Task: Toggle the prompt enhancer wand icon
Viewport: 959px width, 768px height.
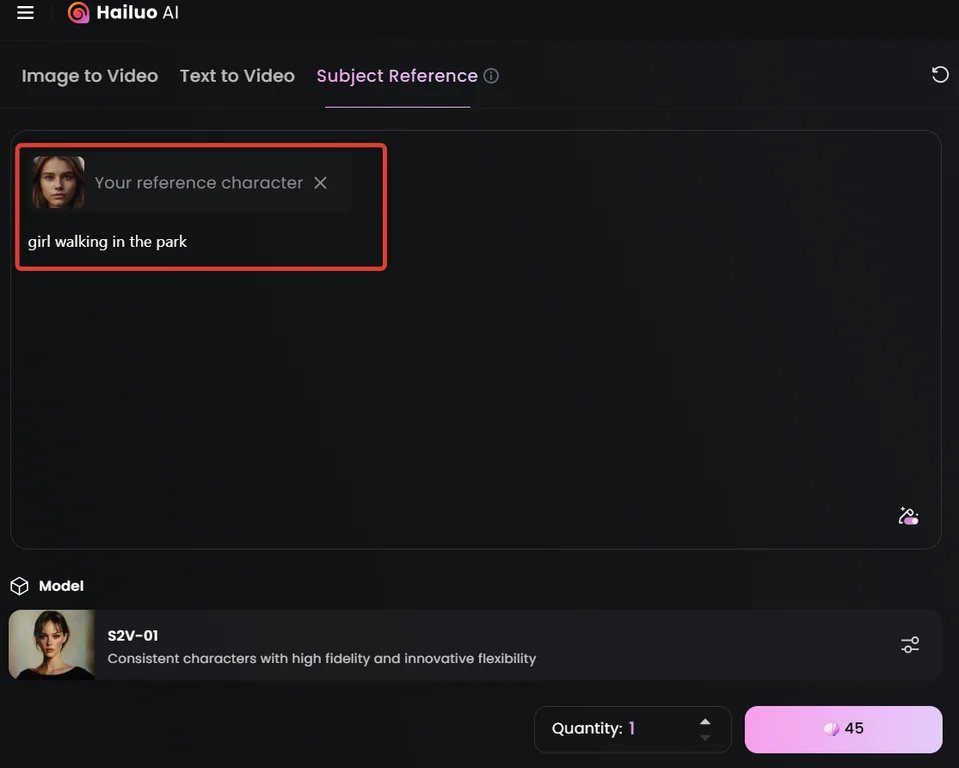Action: click(908, 516)
